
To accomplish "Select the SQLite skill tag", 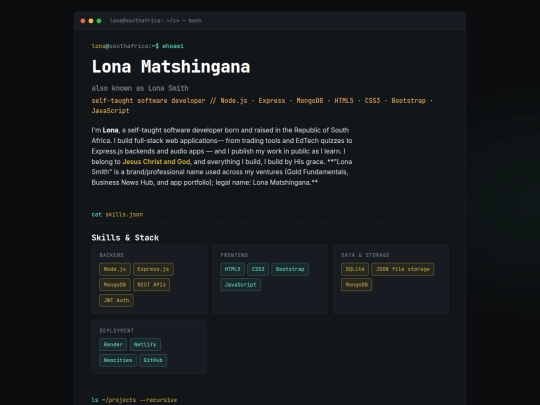I will coord(355,269).
